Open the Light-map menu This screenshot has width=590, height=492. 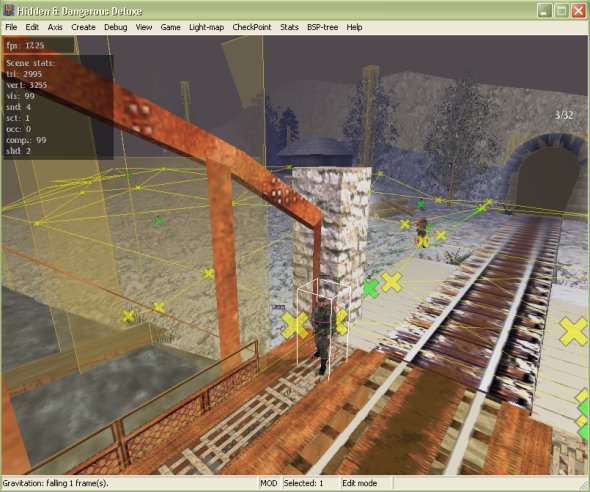click(206, 27)
